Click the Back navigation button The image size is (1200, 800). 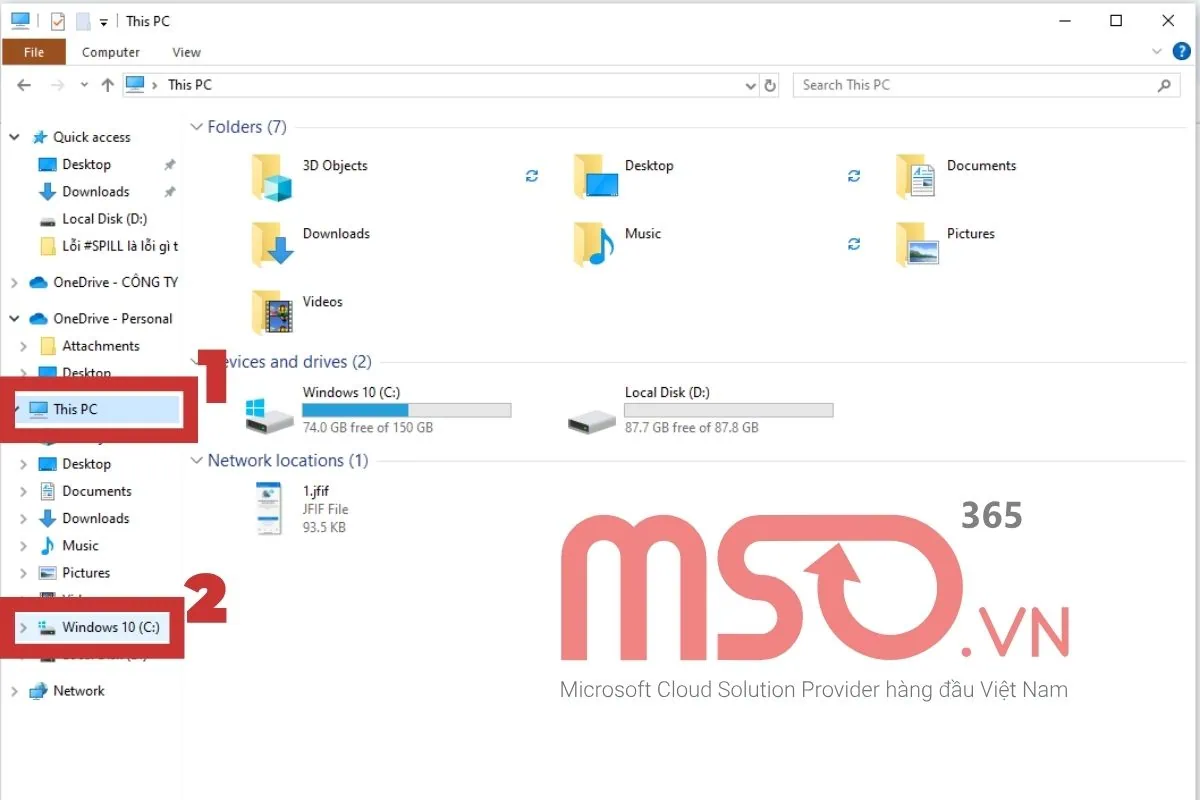pos(23,85)
